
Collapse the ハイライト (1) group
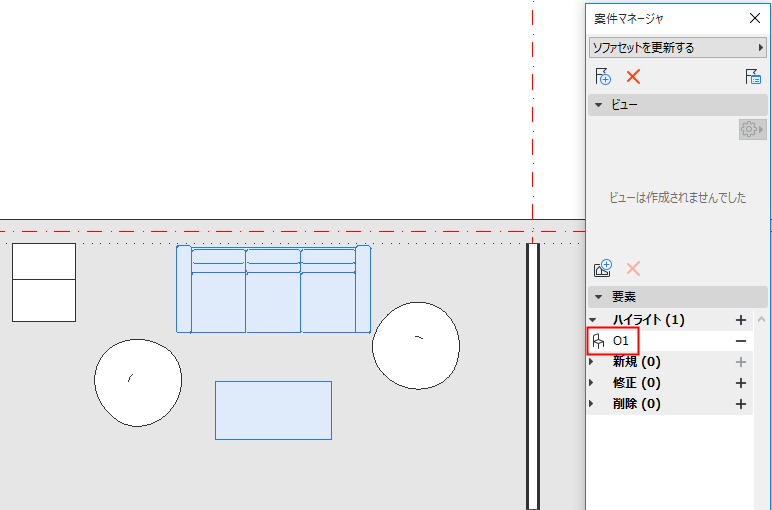593,320
